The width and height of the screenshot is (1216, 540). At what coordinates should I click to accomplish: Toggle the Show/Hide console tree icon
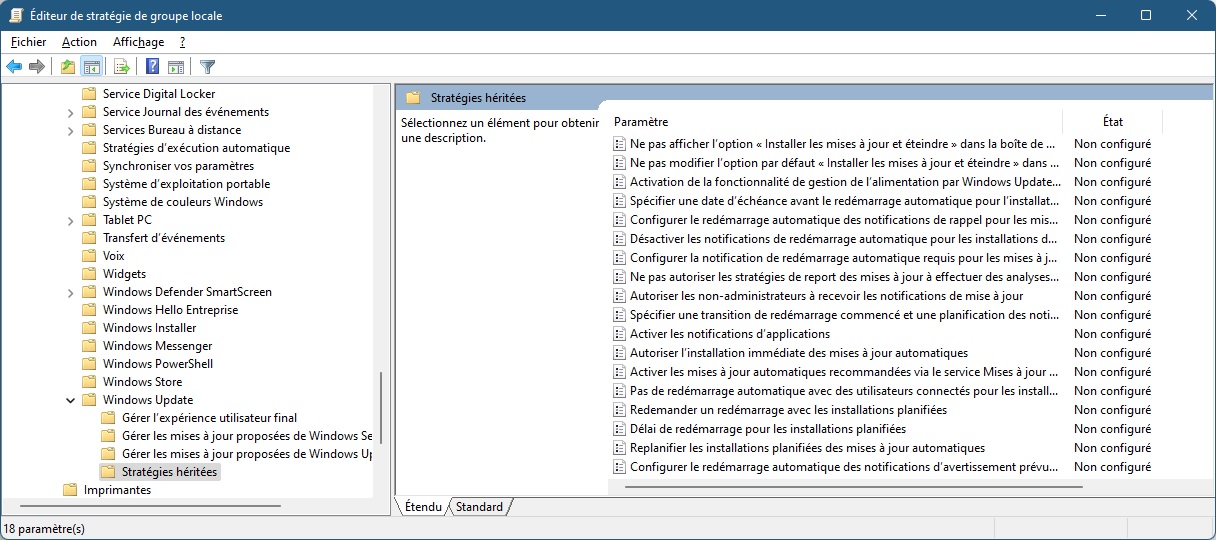(91, 67)
